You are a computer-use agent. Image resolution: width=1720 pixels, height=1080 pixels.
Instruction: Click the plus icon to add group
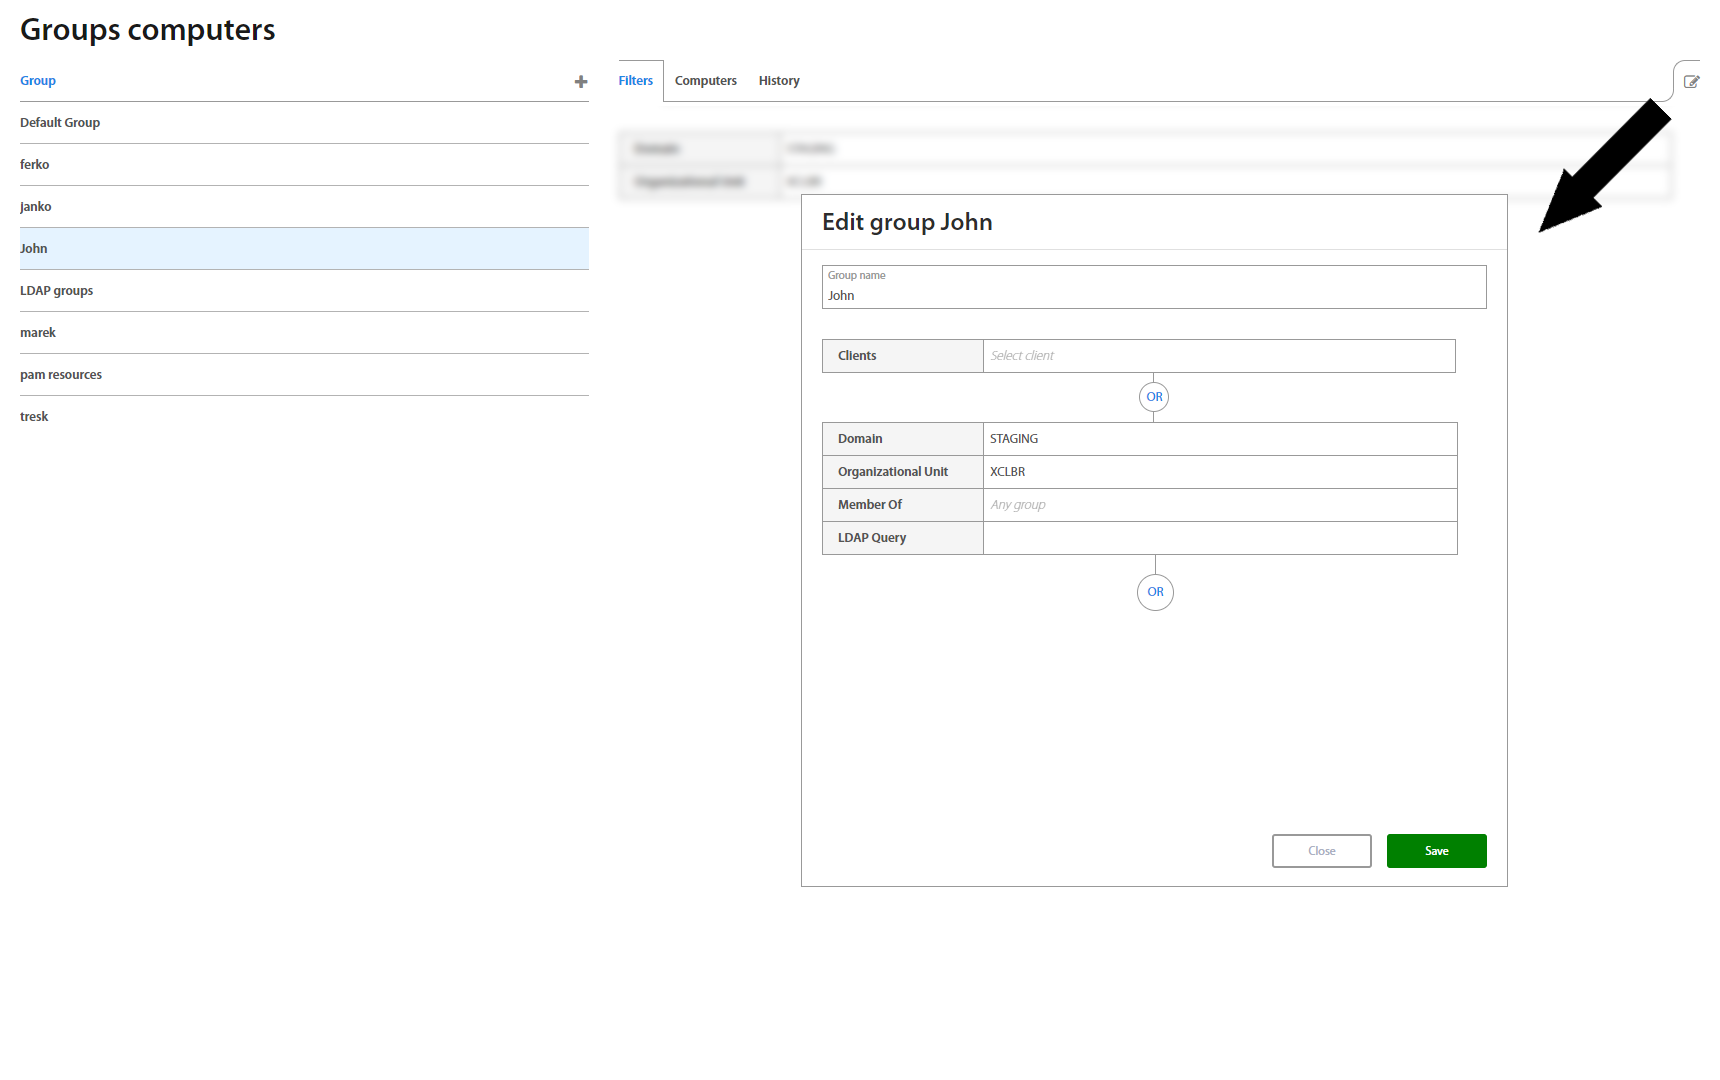580,82
